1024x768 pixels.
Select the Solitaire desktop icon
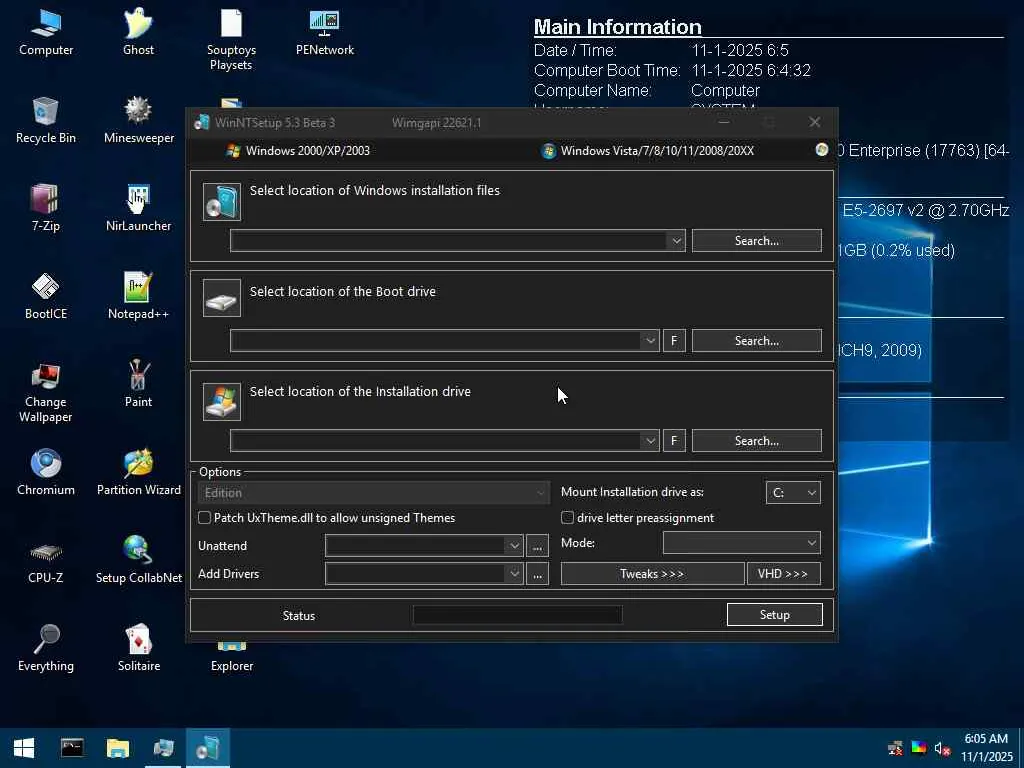coord(138,649)
